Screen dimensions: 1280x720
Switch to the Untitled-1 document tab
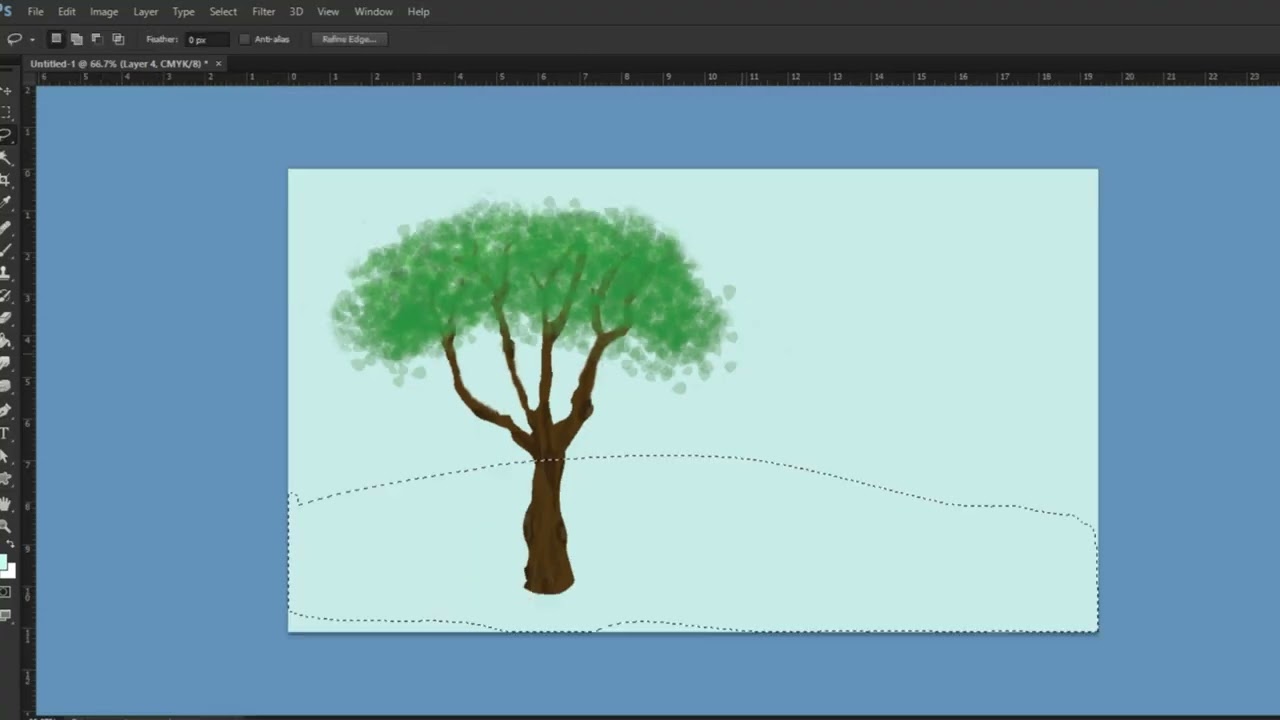pyautogui.click(x=119, y=63)
